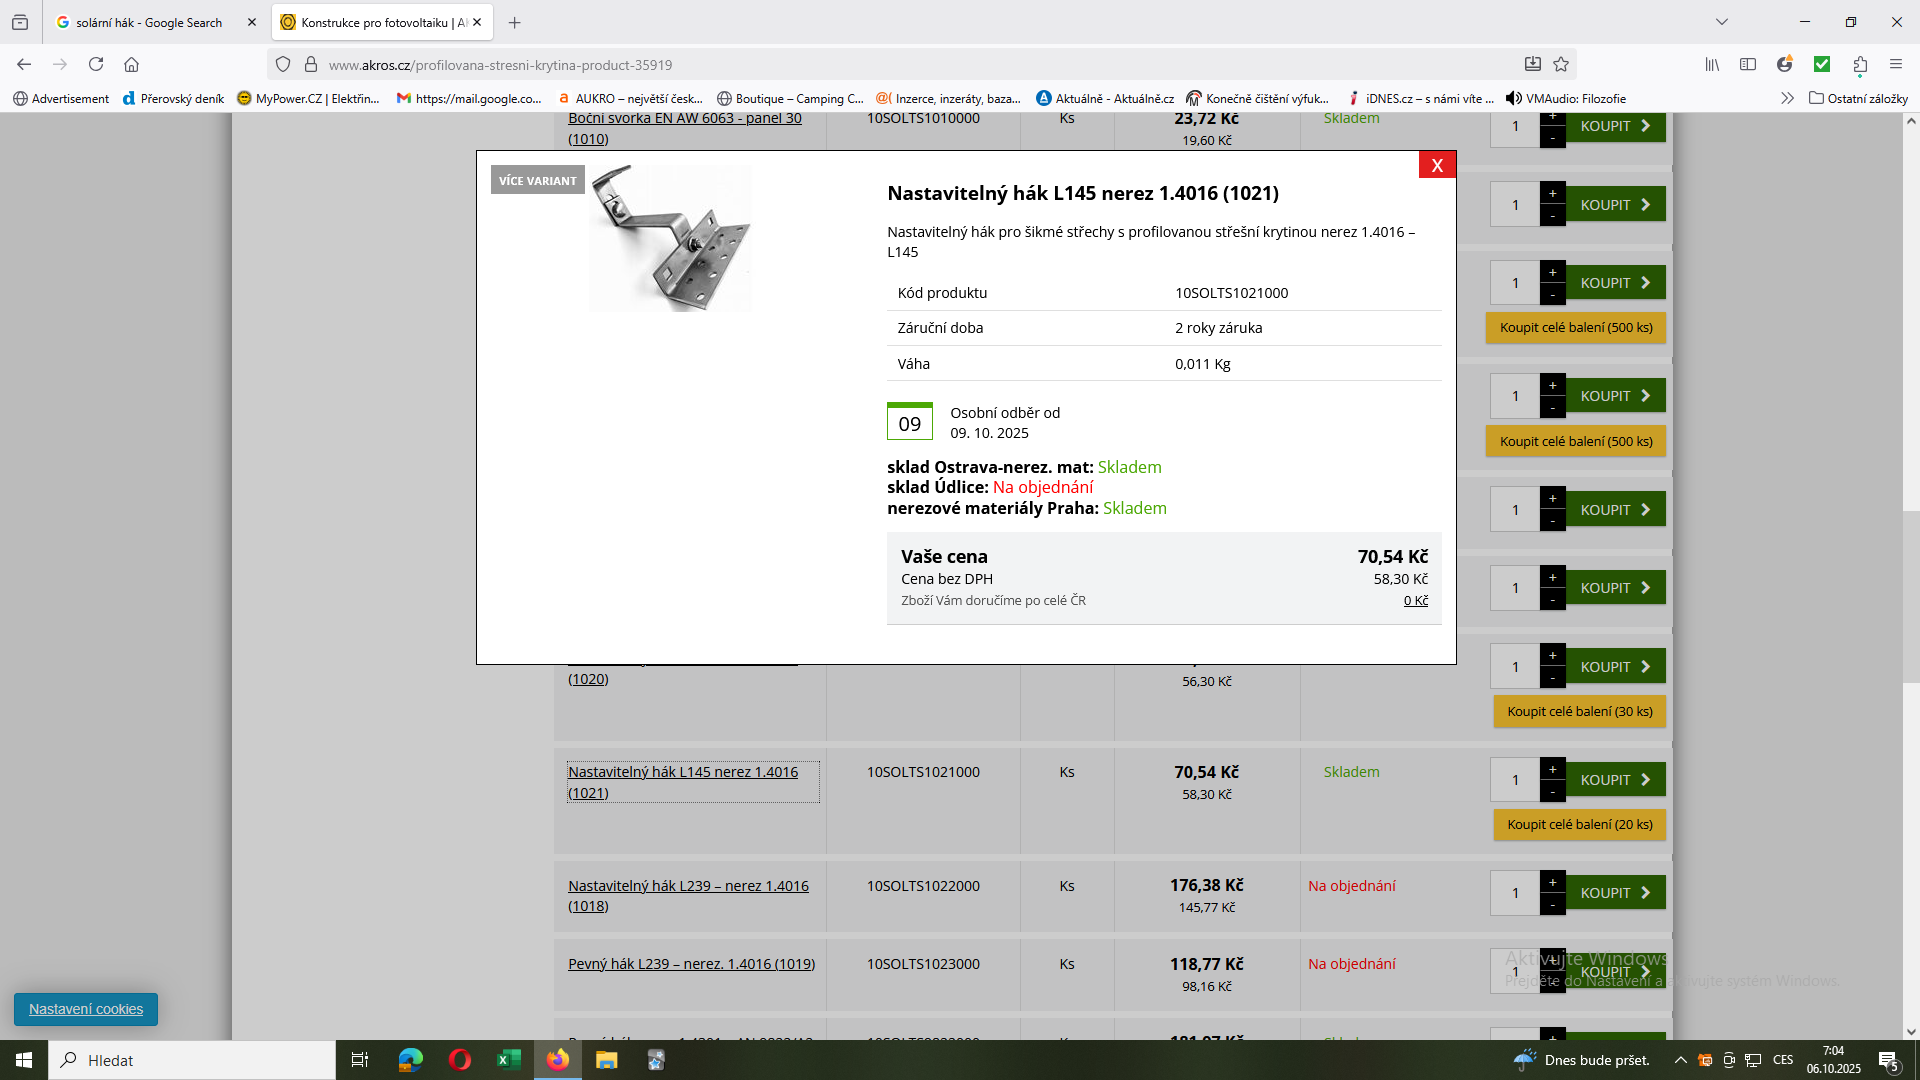The height and width of the screenshot is (1080, 1920).
Task: Open File Explorer from taskbar
Action: point(607,1060)
